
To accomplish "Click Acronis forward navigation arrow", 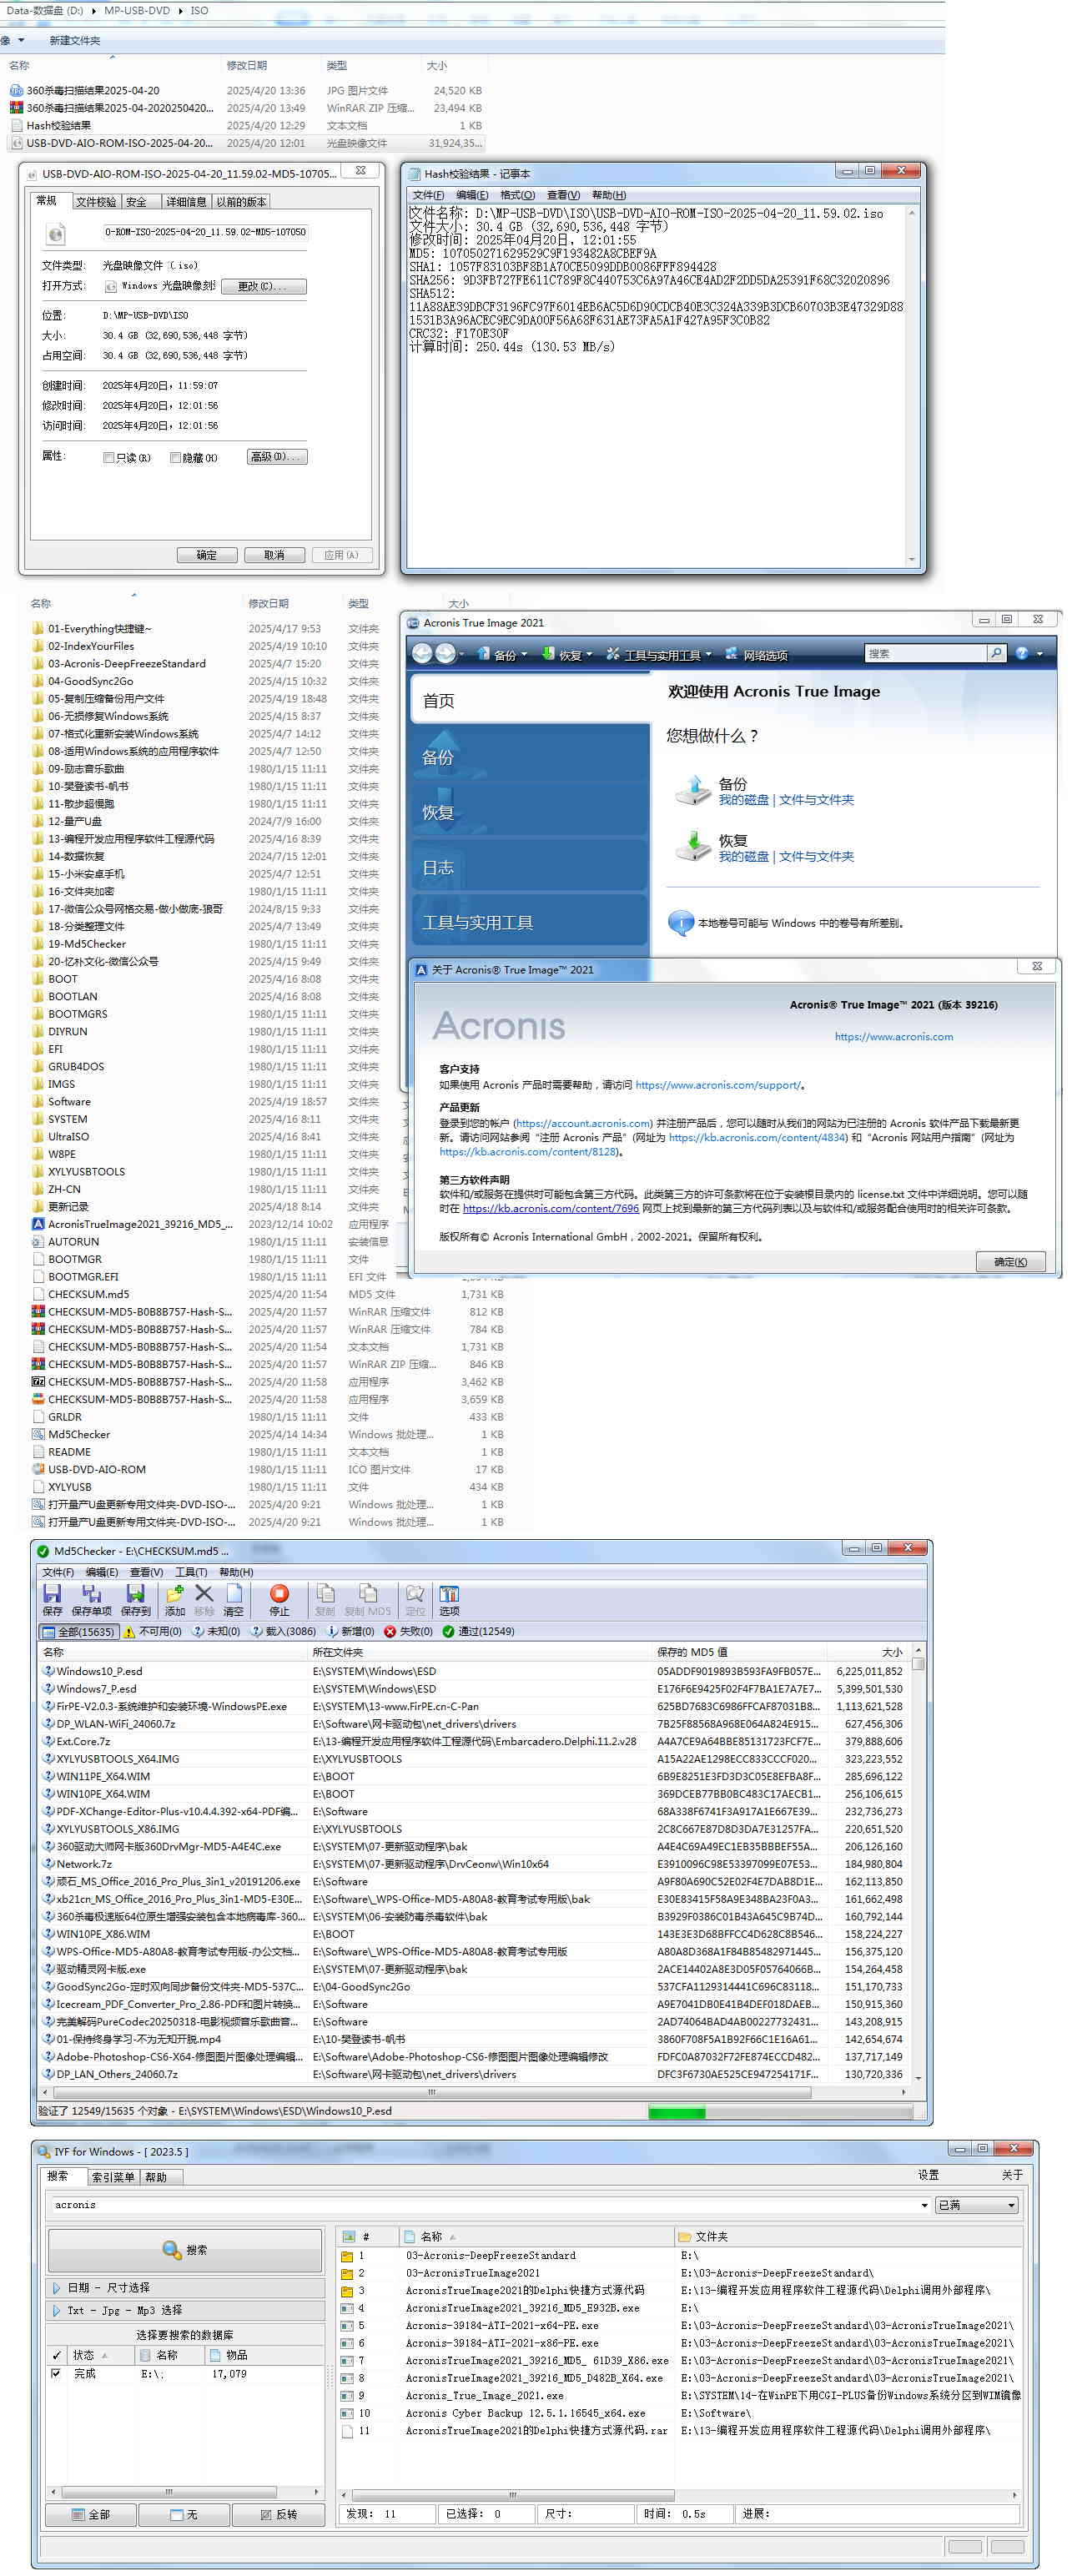I will [x=446, y=653].
